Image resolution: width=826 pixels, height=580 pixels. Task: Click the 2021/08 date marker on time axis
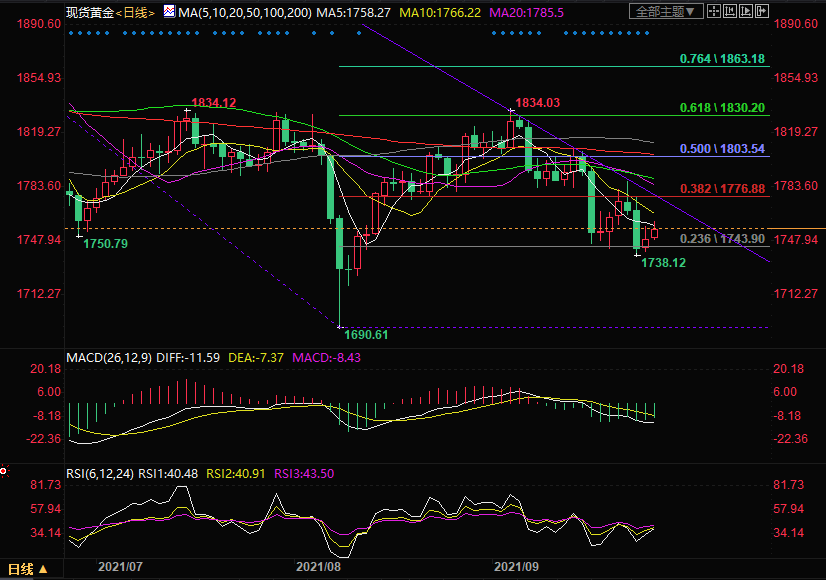point(318,566)
